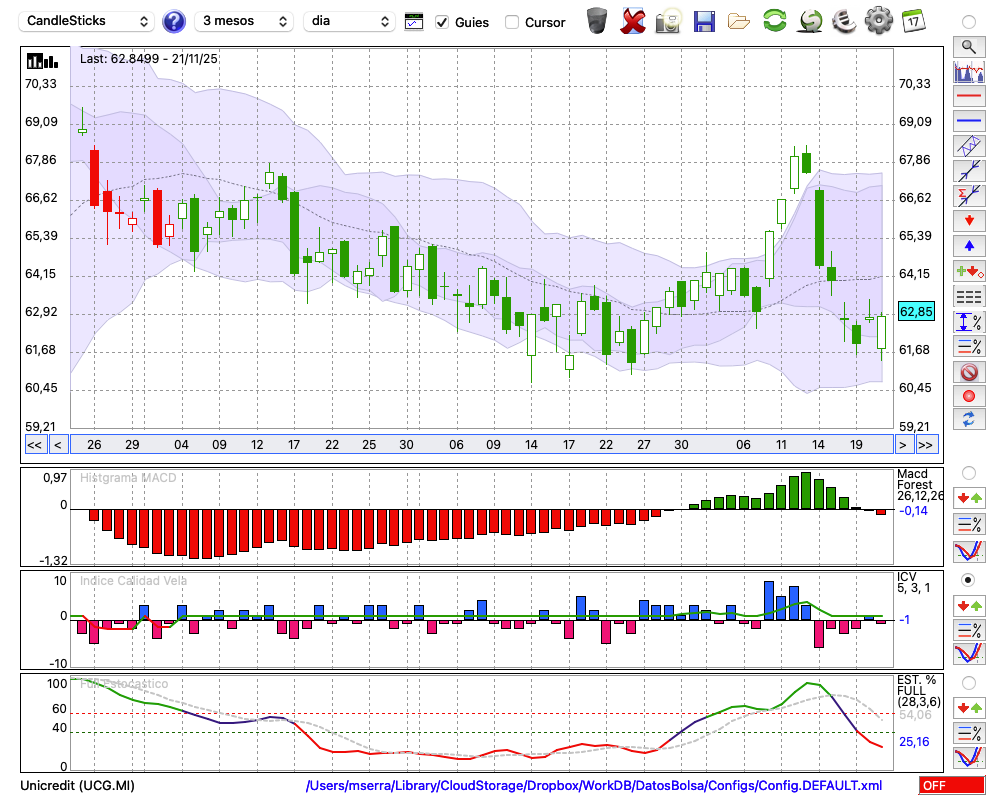Click the blue floppy disk save icon

coord(704,21)
